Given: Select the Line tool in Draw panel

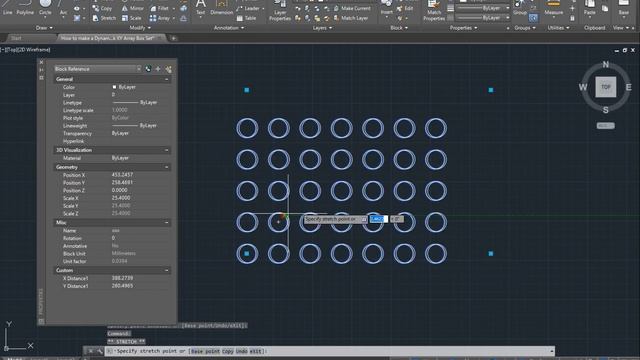Looking at the screenshot, I should tap(7, 7).
